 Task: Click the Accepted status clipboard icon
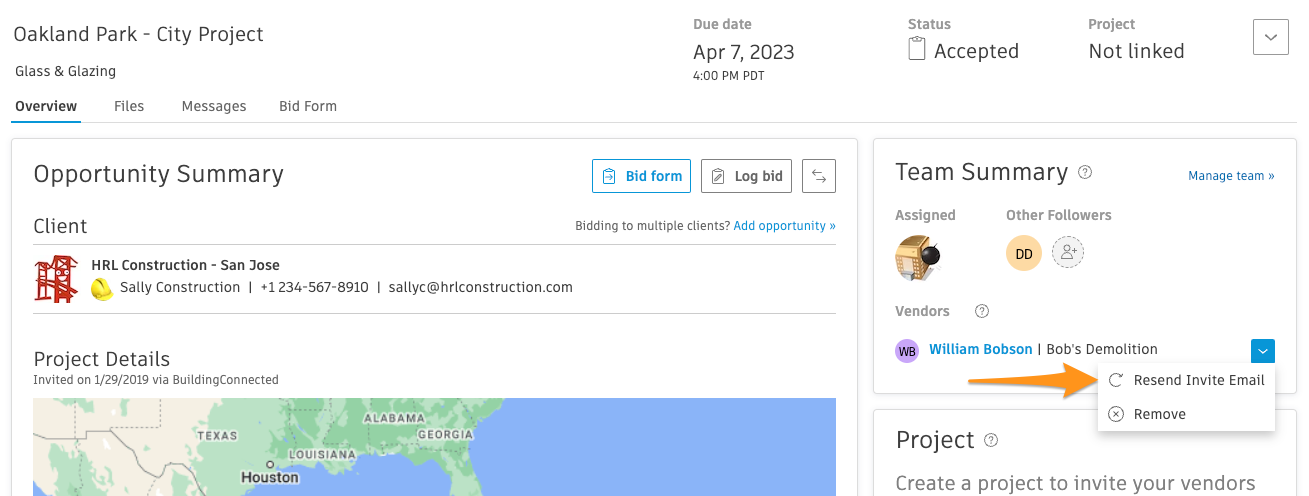coord(916,49)
